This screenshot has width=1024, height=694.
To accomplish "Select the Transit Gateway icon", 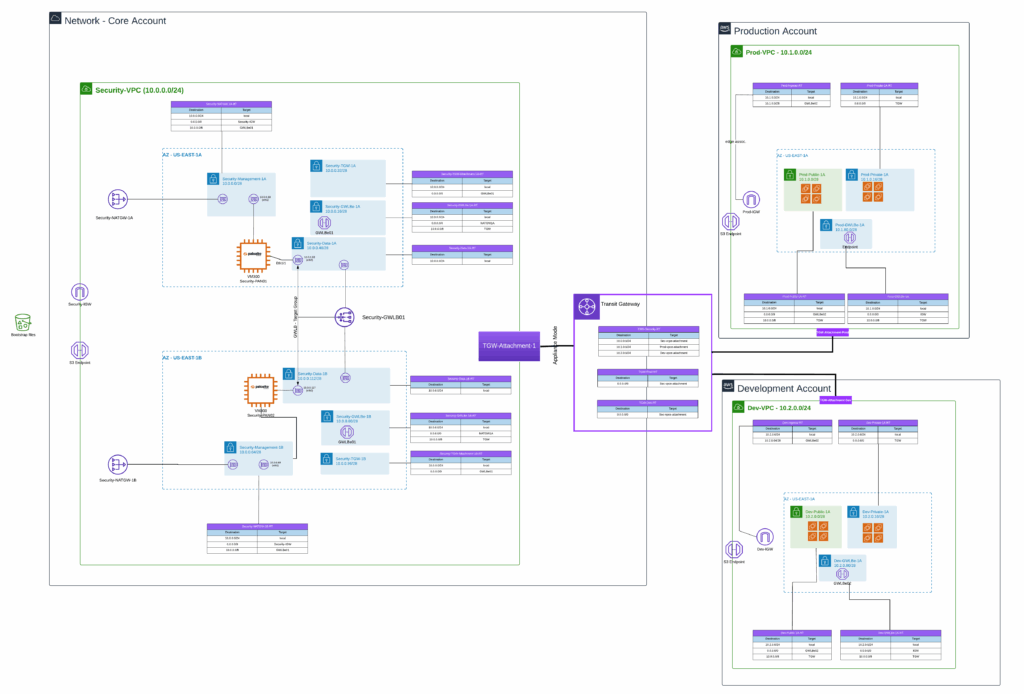I will tap(585, 304).
